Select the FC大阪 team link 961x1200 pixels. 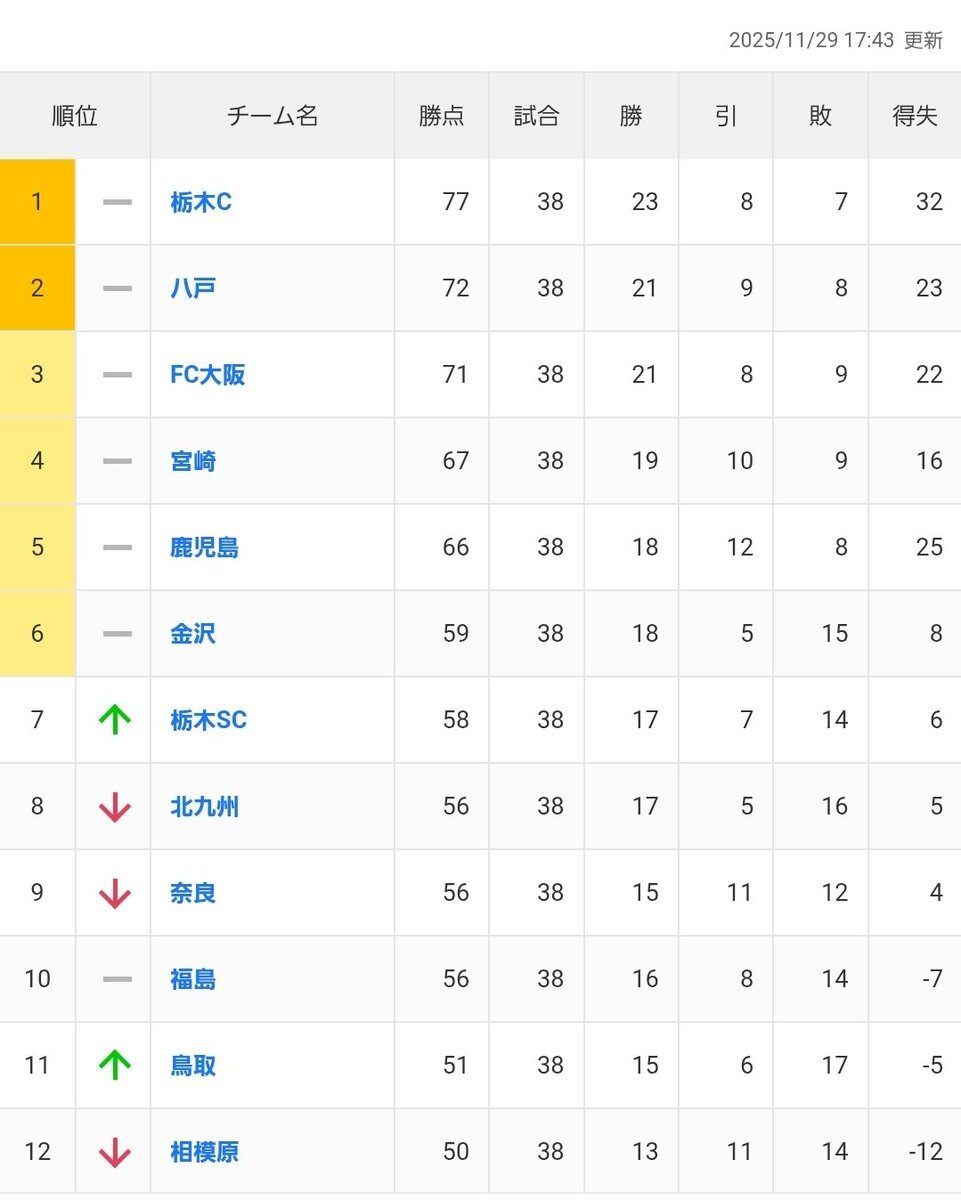208,375
